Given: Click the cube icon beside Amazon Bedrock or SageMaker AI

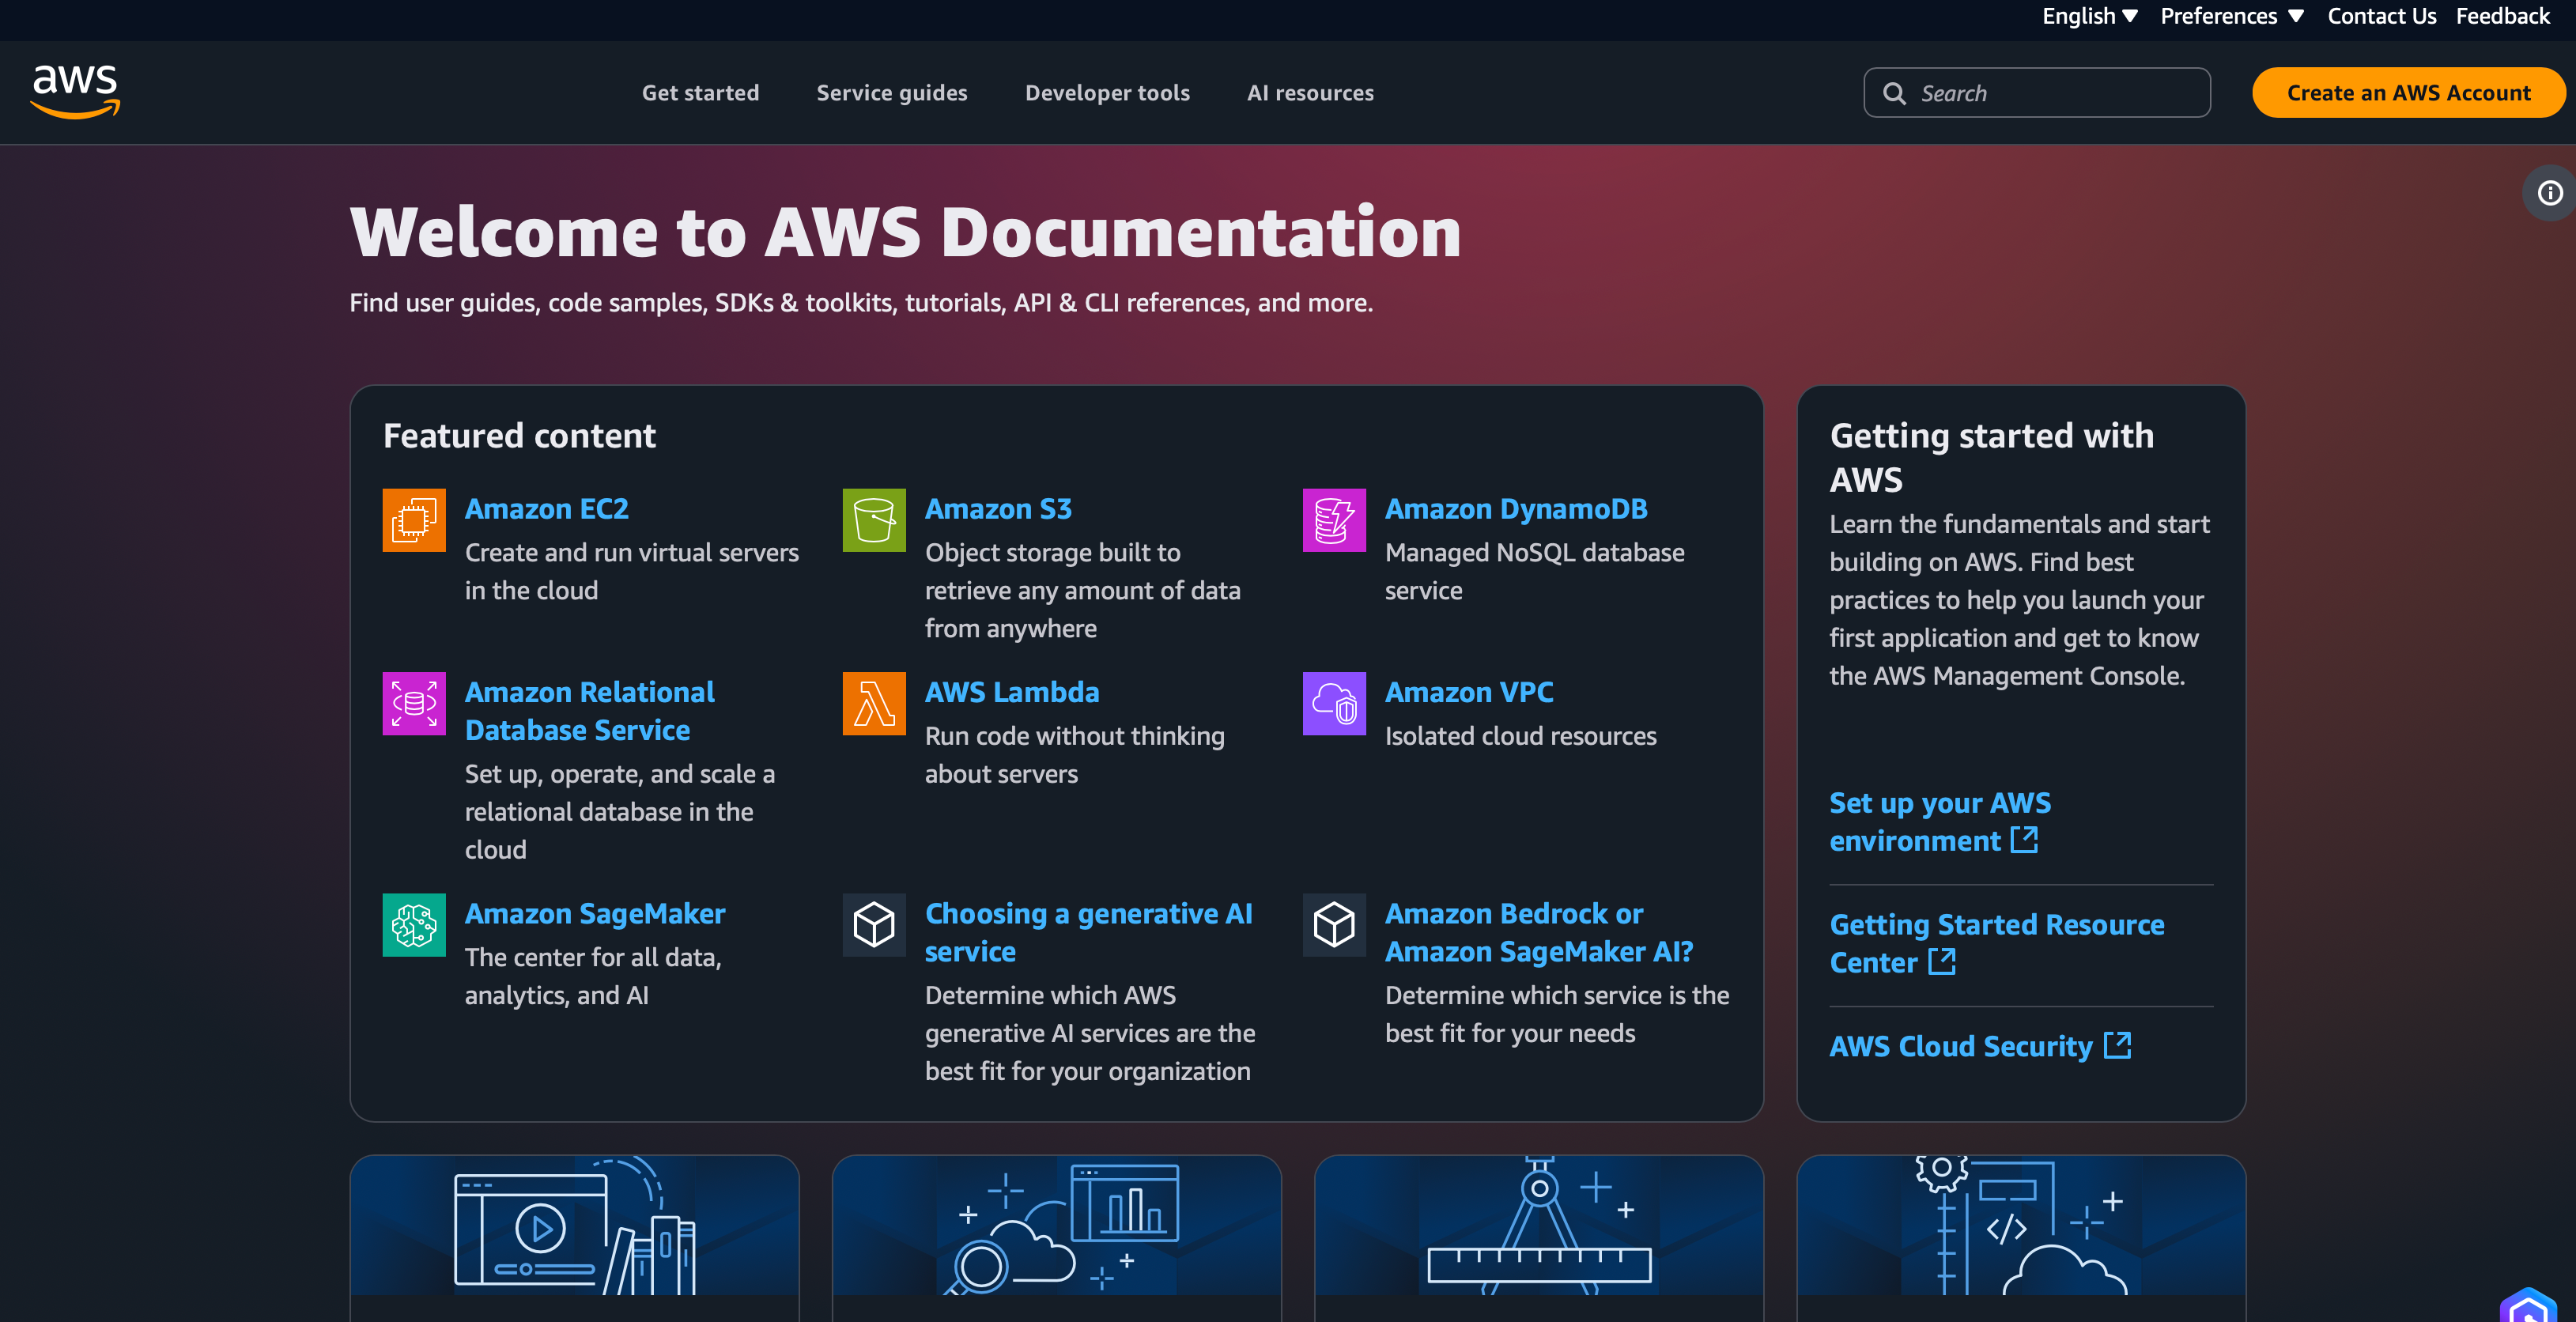Looking at the screenshot, I should click(x=1334, y=925).
